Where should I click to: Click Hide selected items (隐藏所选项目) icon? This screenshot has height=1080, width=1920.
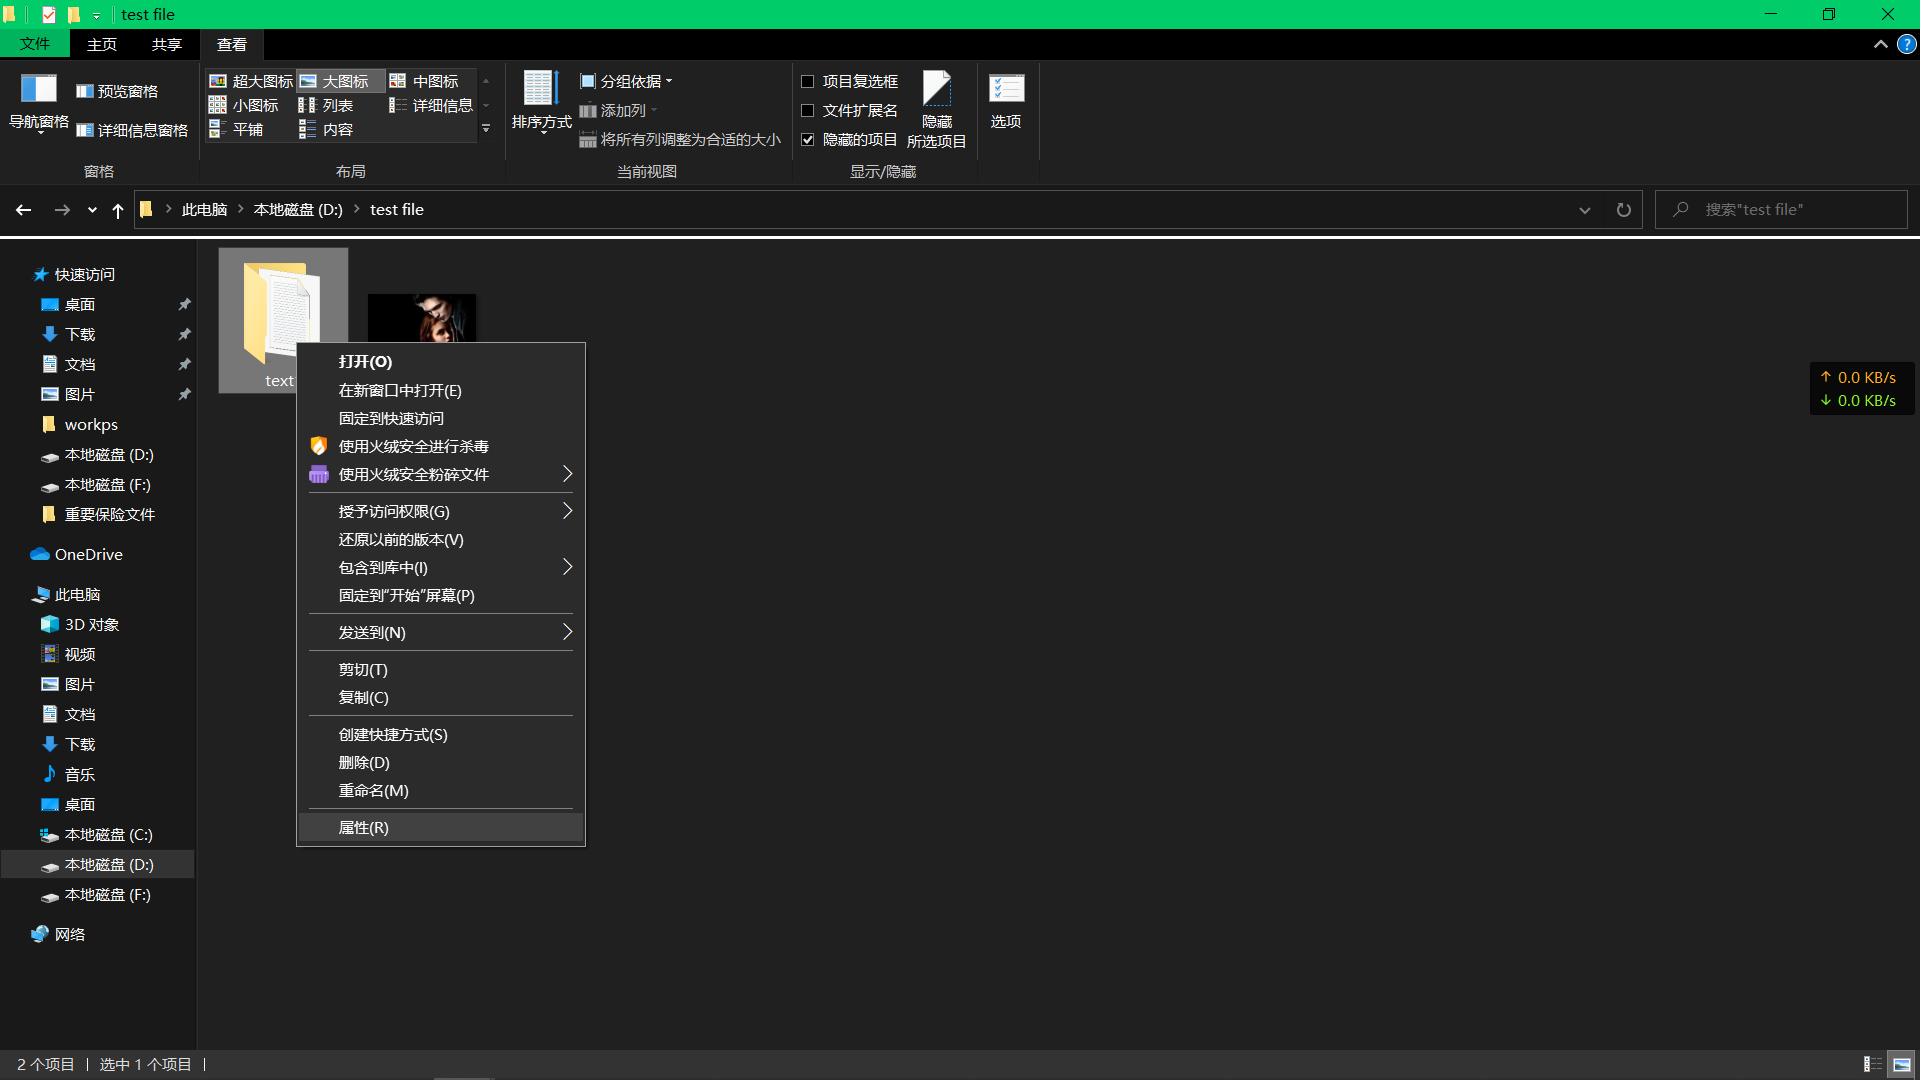click(936, 90)
